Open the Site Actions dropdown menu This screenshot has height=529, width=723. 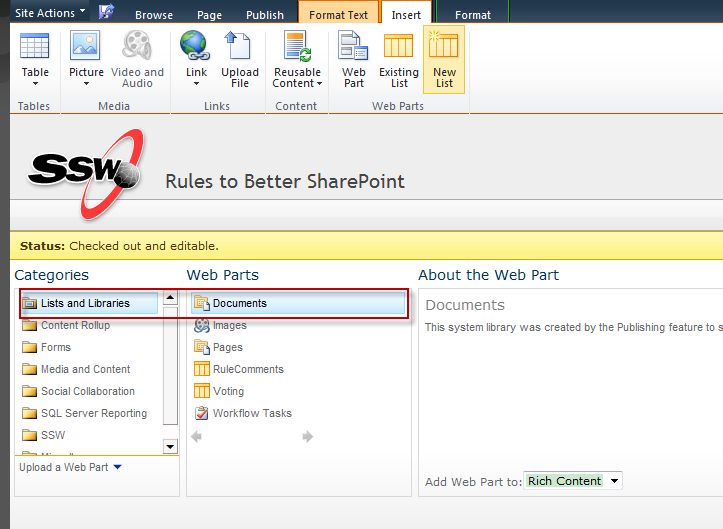point(50,13)
